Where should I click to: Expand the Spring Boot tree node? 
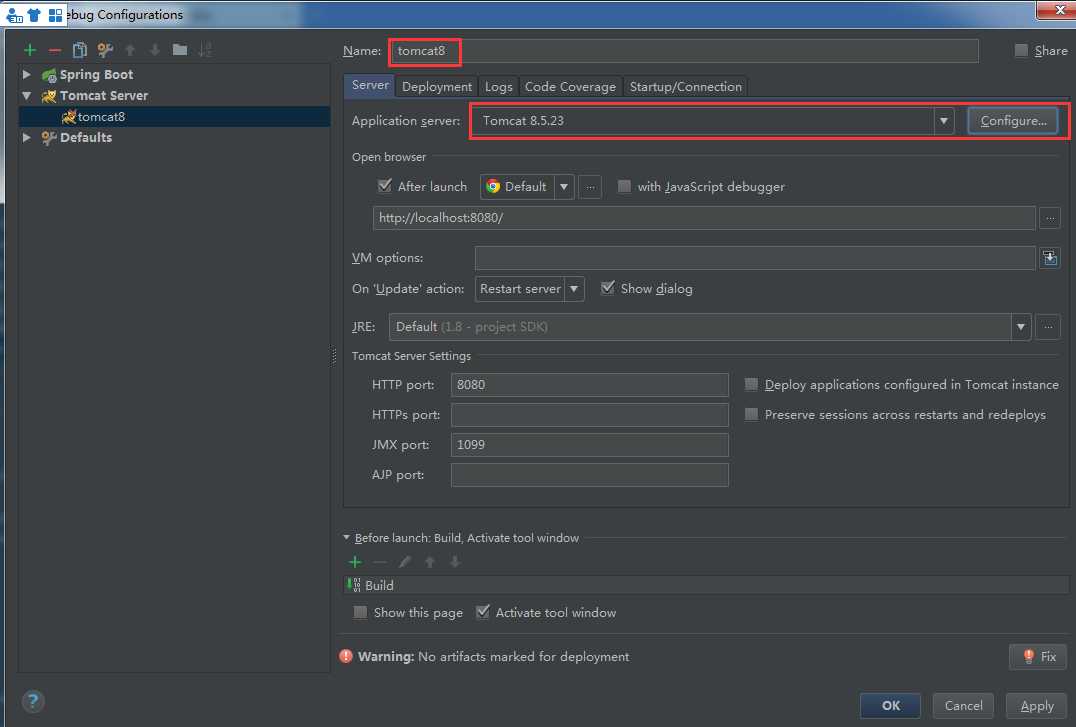(26, 74)
